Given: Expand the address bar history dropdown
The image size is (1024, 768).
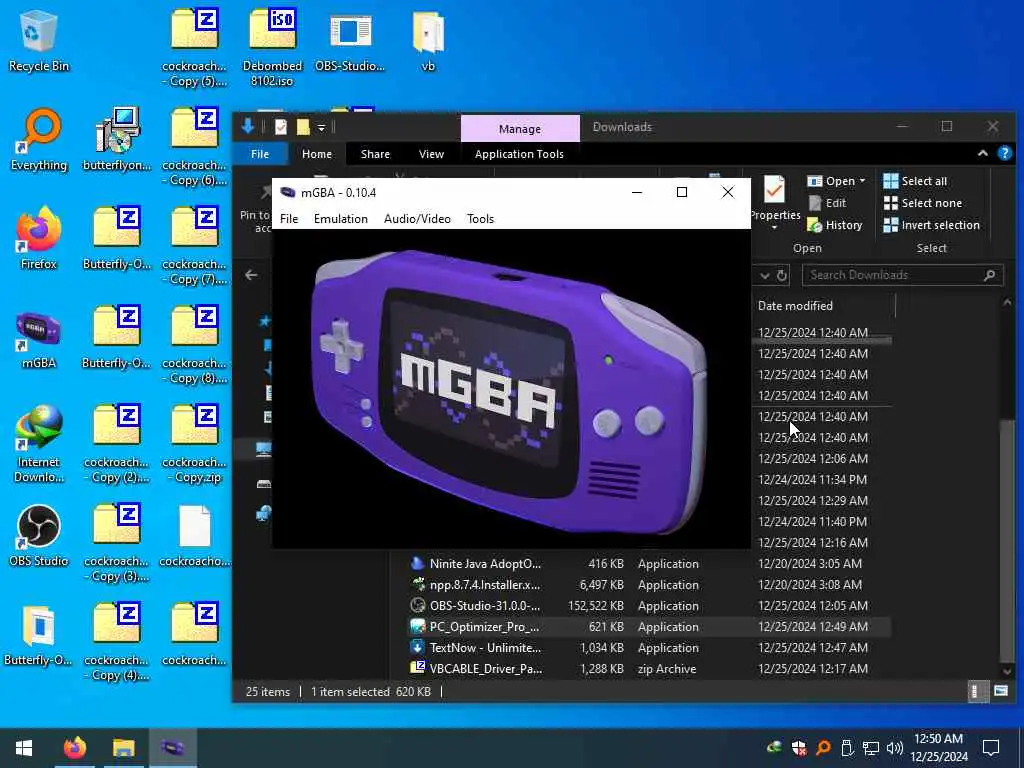Looking at the screenshot, I should pyautogui.click(x=765, y=275).
